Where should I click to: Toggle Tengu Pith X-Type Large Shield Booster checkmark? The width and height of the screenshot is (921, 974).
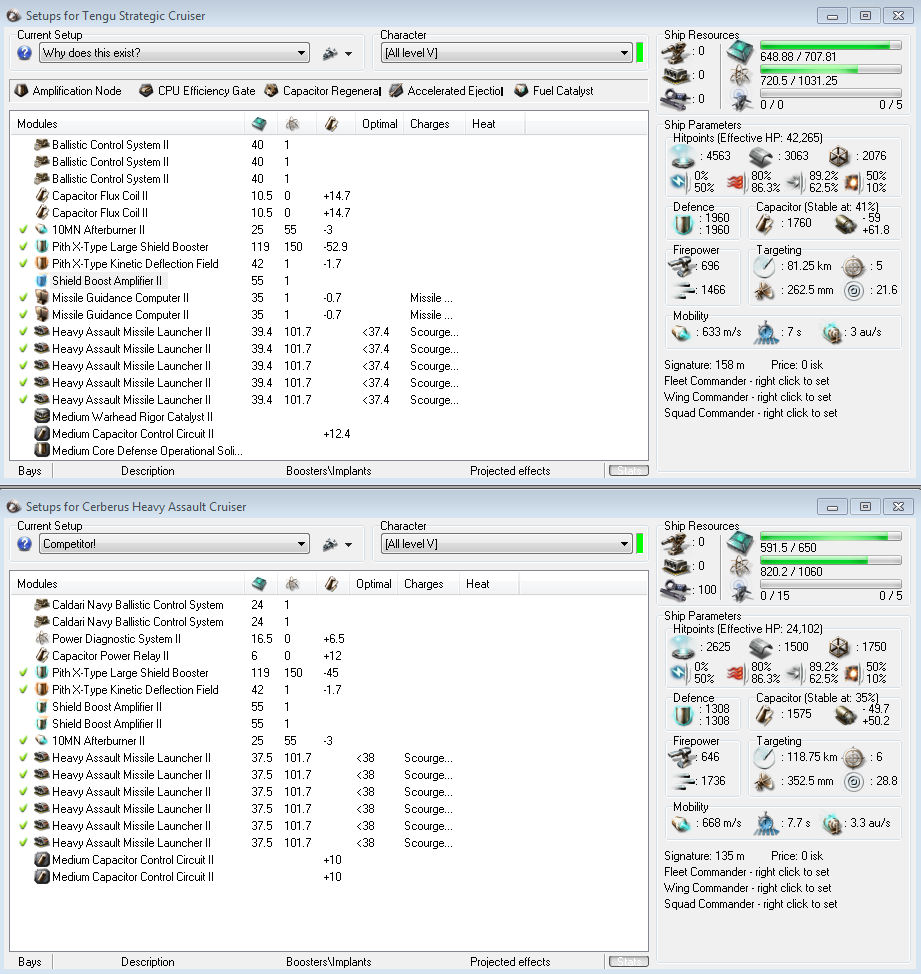24,247
